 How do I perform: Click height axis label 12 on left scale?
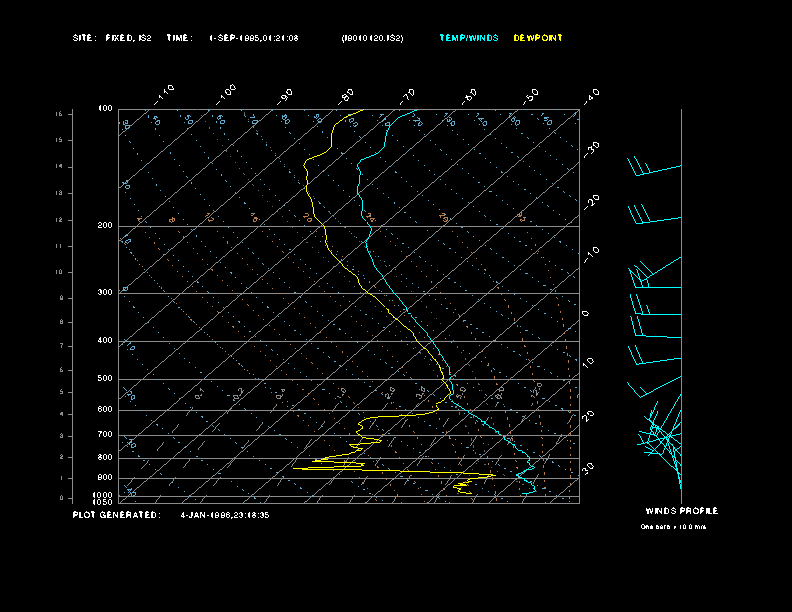[x=59, y=220]
